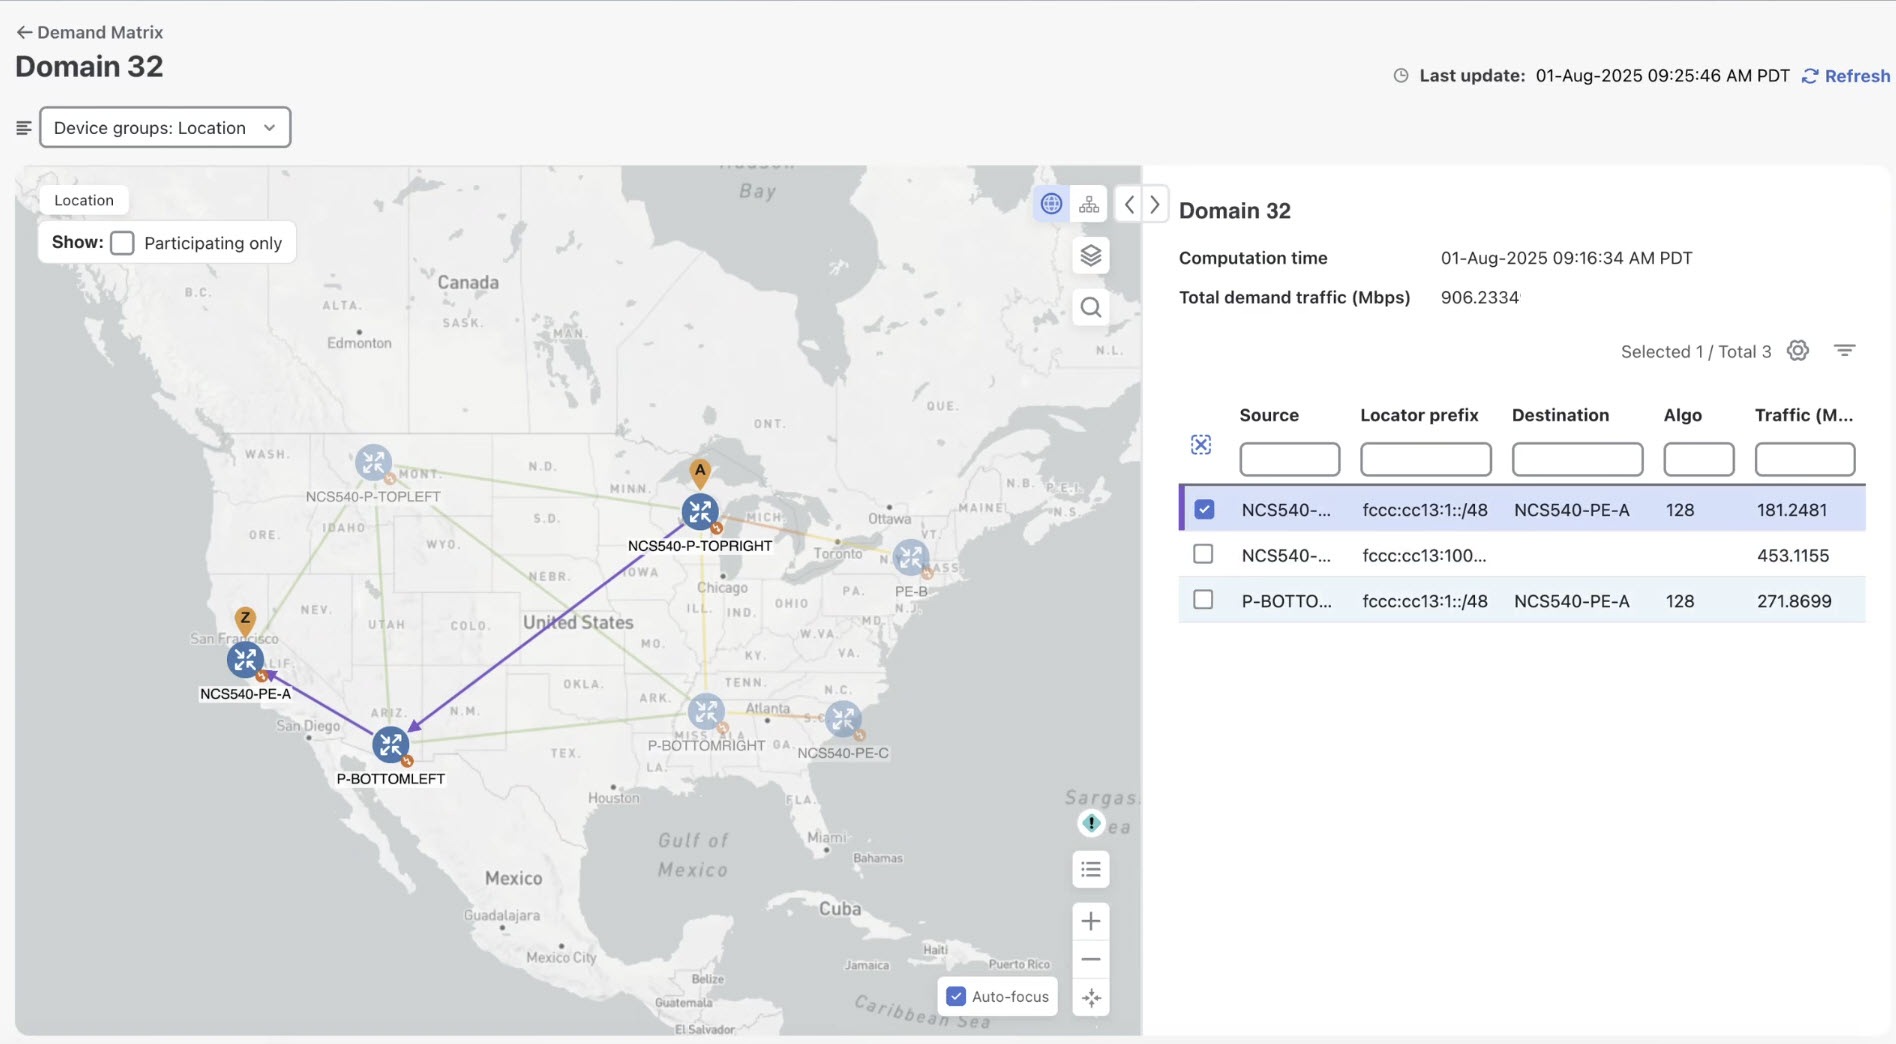
Task: Open table settings gear icon
Action: pyautogui.click(x=1797, y=350)
